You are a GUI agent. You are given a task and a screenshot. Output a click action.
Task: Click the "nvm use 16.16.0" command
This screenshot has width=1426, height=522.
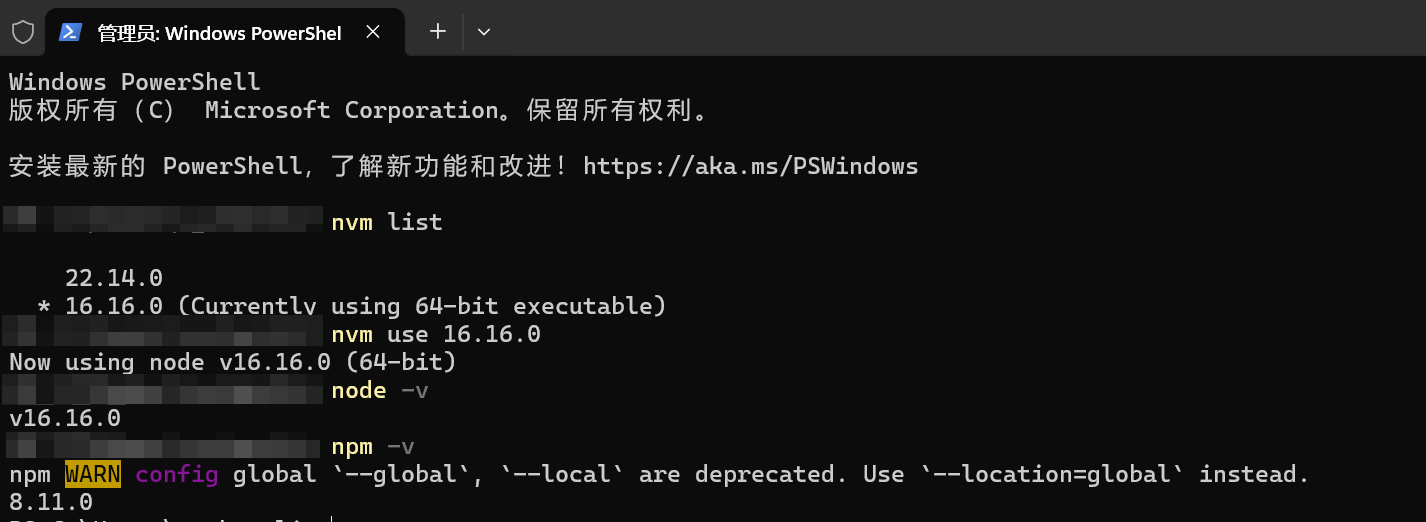(436, 334)
